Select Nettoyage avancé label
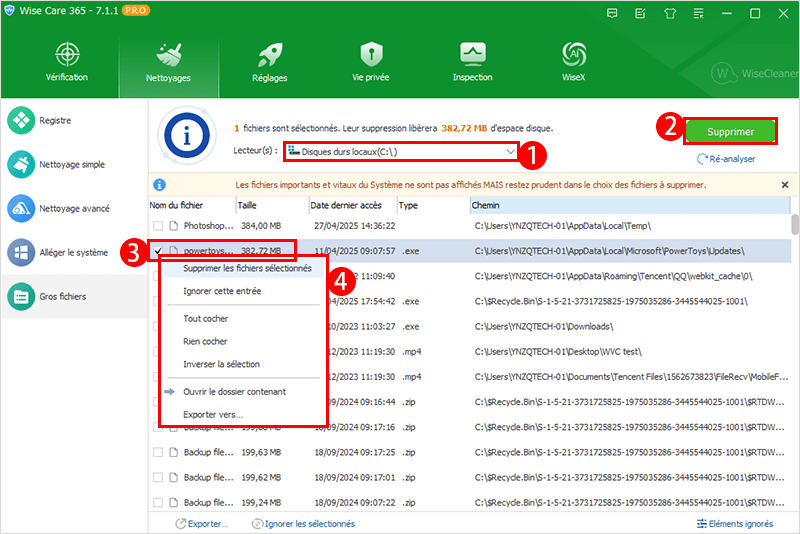Screen dimensions: 800x534 coord(74,209)
